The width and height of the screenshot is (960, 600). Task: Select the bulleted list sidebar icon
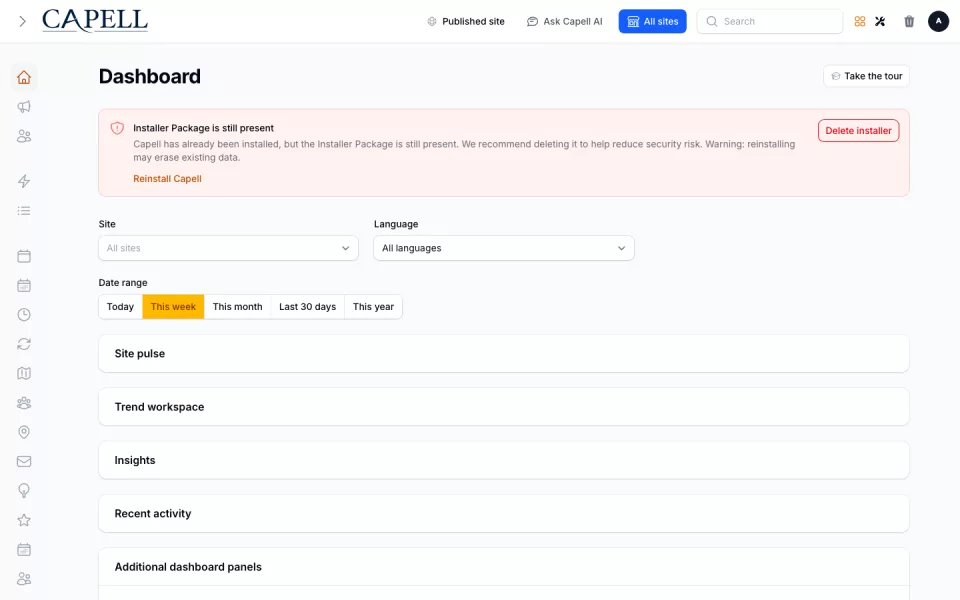point(24,211)
